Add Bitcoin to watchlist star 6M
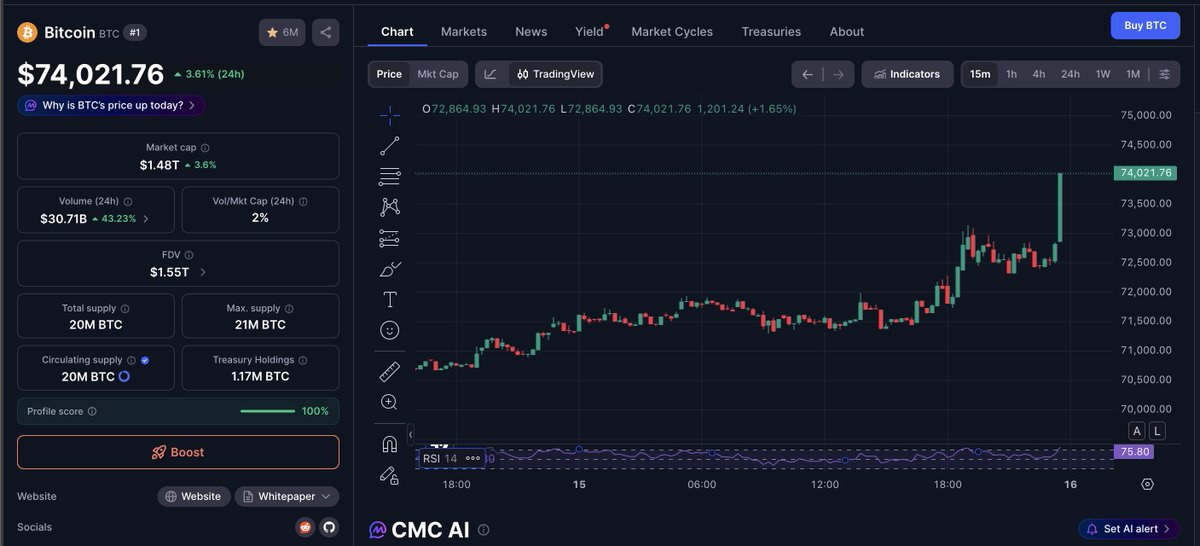The height and width of the screenshot is (546, 1200). pos(282,32)
